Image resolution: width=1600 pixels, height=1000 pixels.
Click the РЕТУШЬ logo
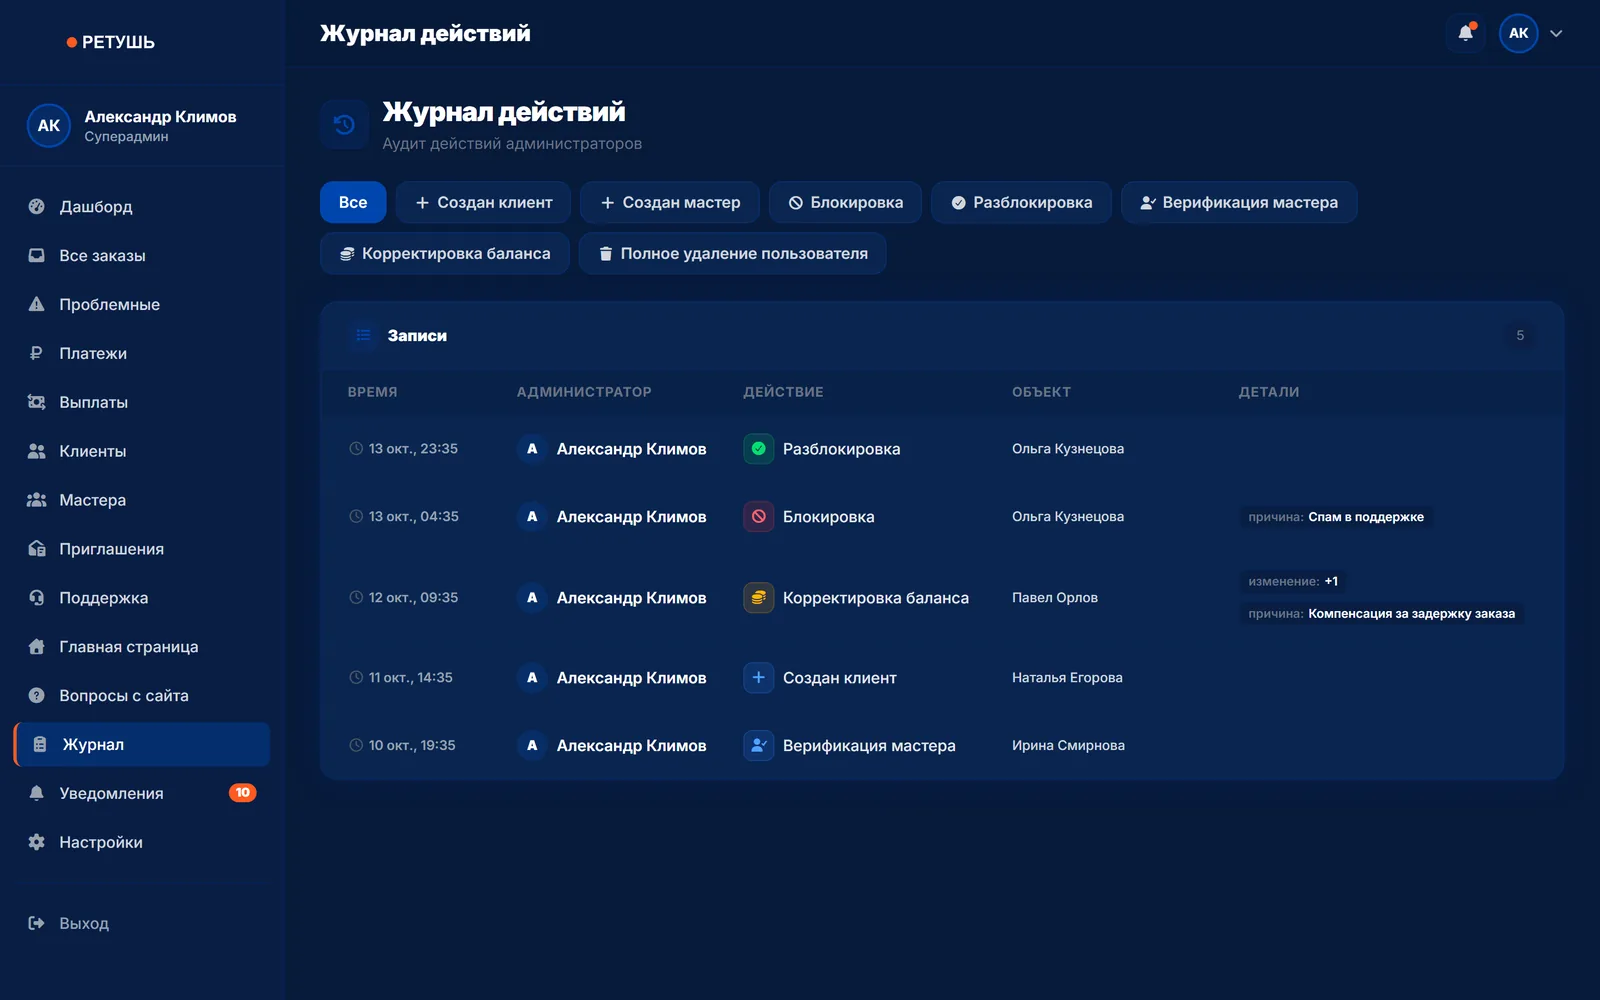pos(111,42)
